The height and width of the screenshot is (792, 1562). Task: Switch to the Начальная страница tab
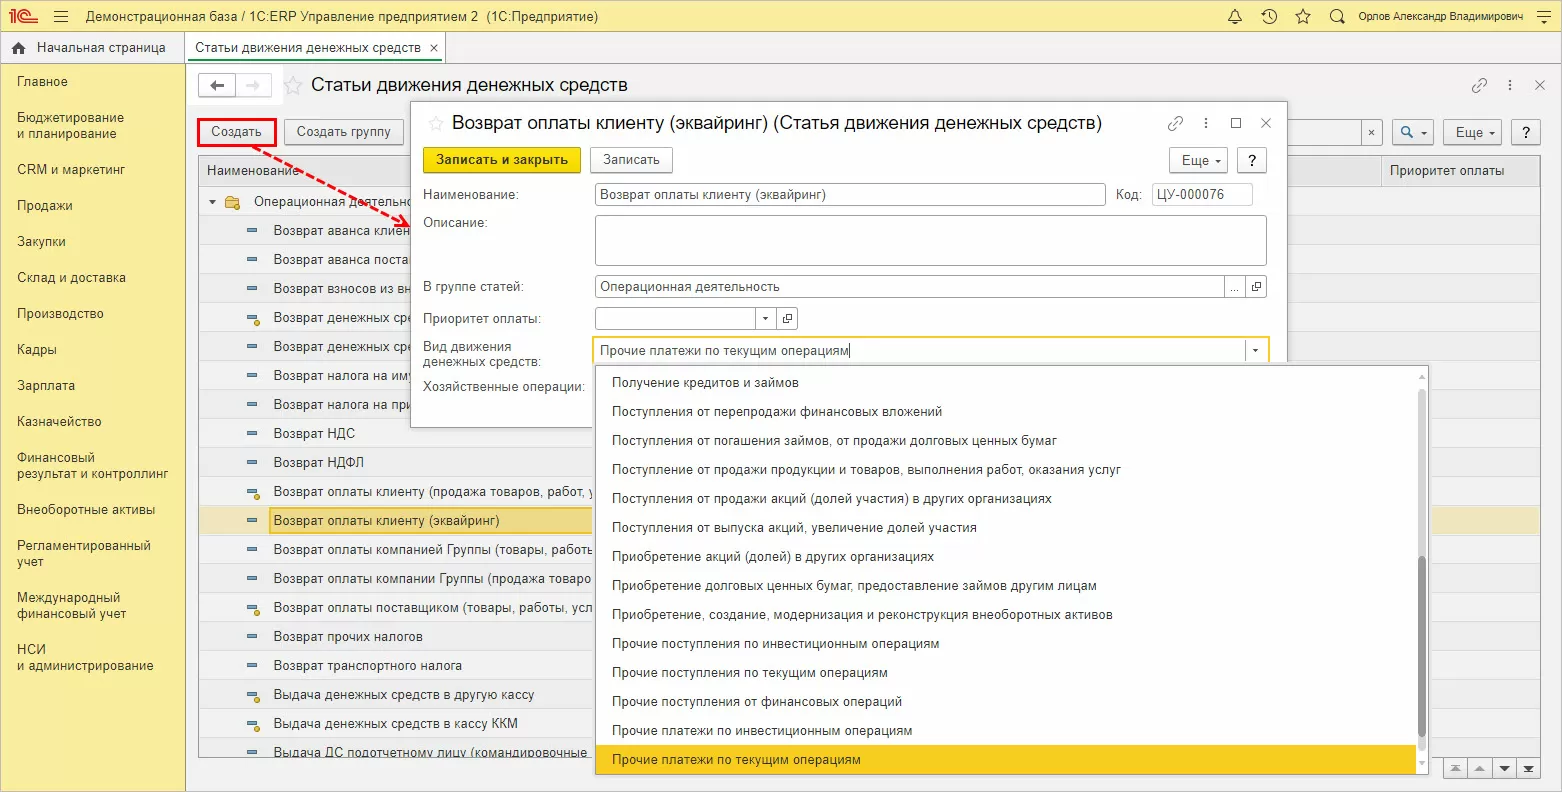(x=100, y=48)
